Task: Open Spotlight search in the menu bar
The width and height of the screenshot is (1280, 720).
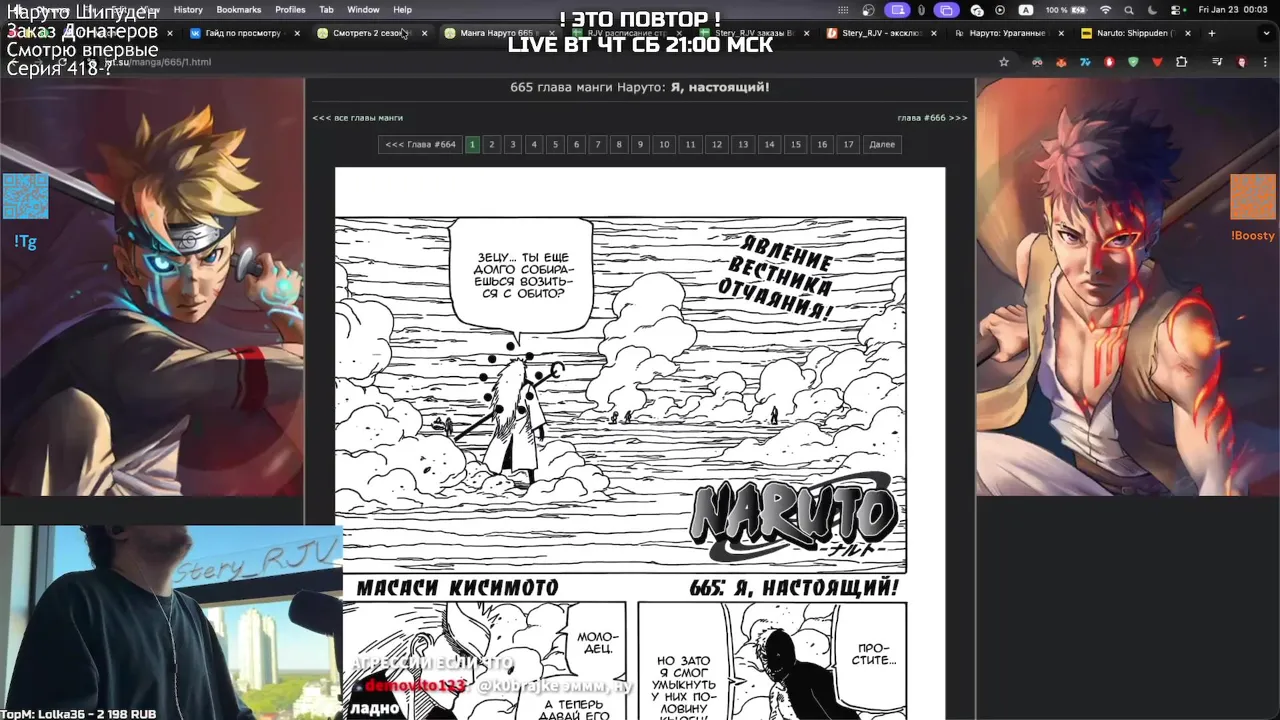Action: (1129, 10)
